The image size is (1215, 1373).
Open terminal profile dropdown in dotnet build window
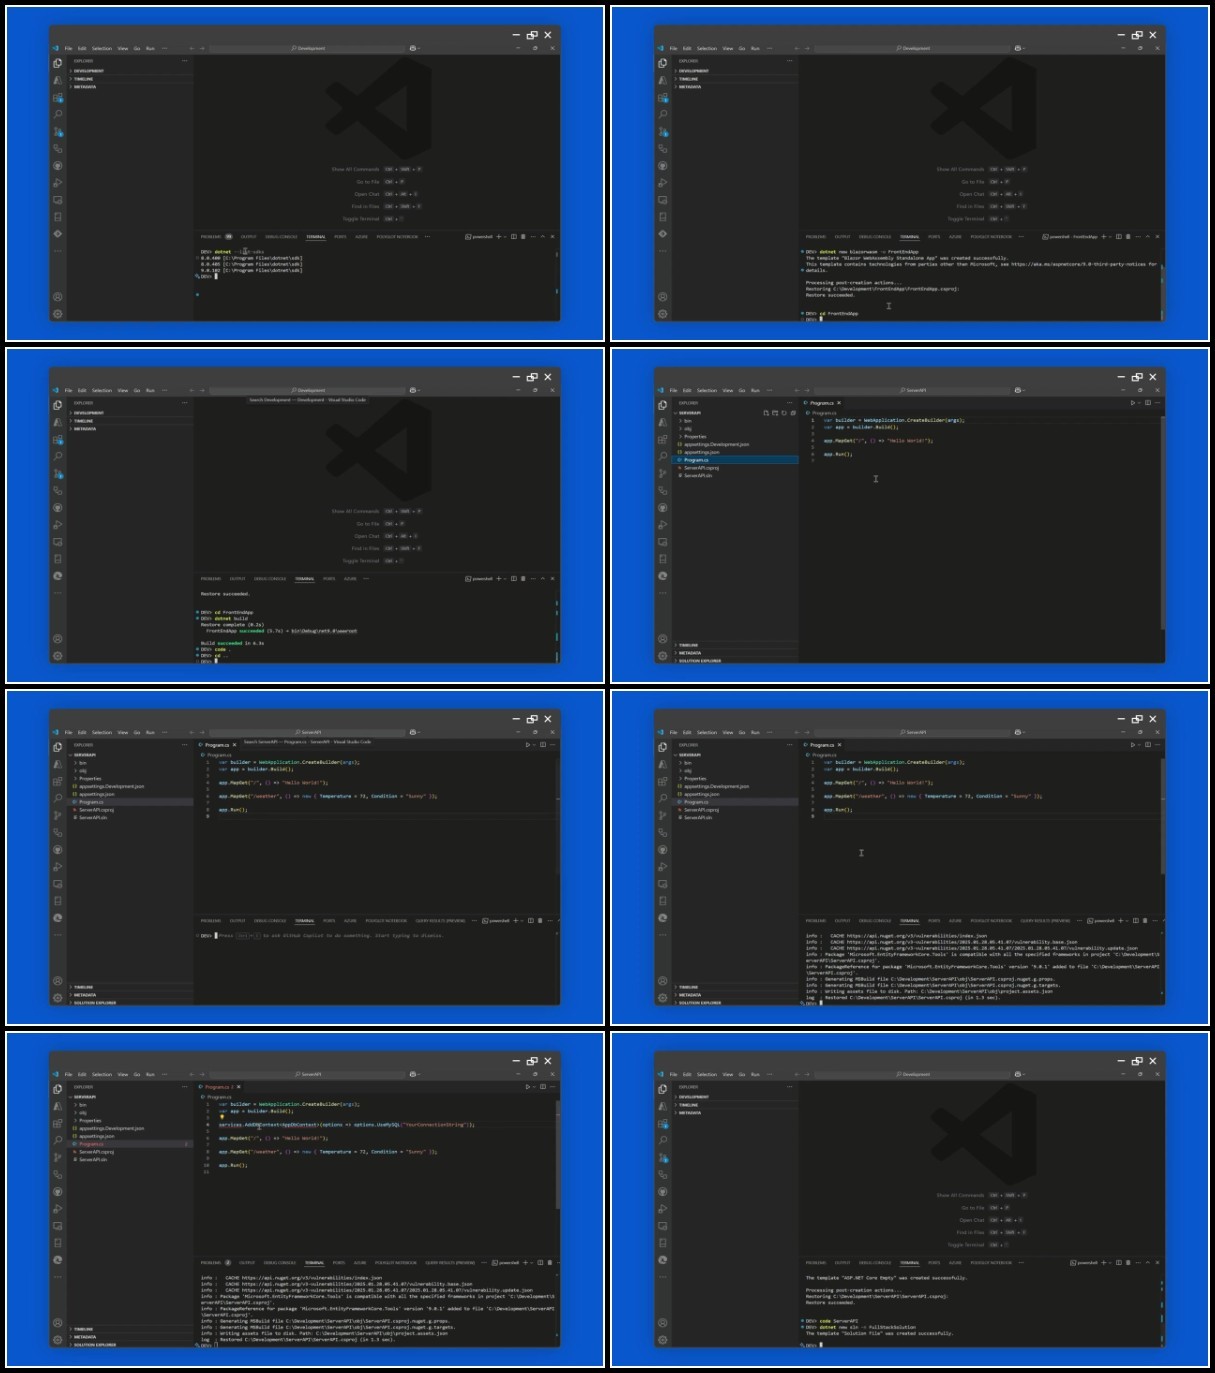pyautogui.click(x=505, y=579)
